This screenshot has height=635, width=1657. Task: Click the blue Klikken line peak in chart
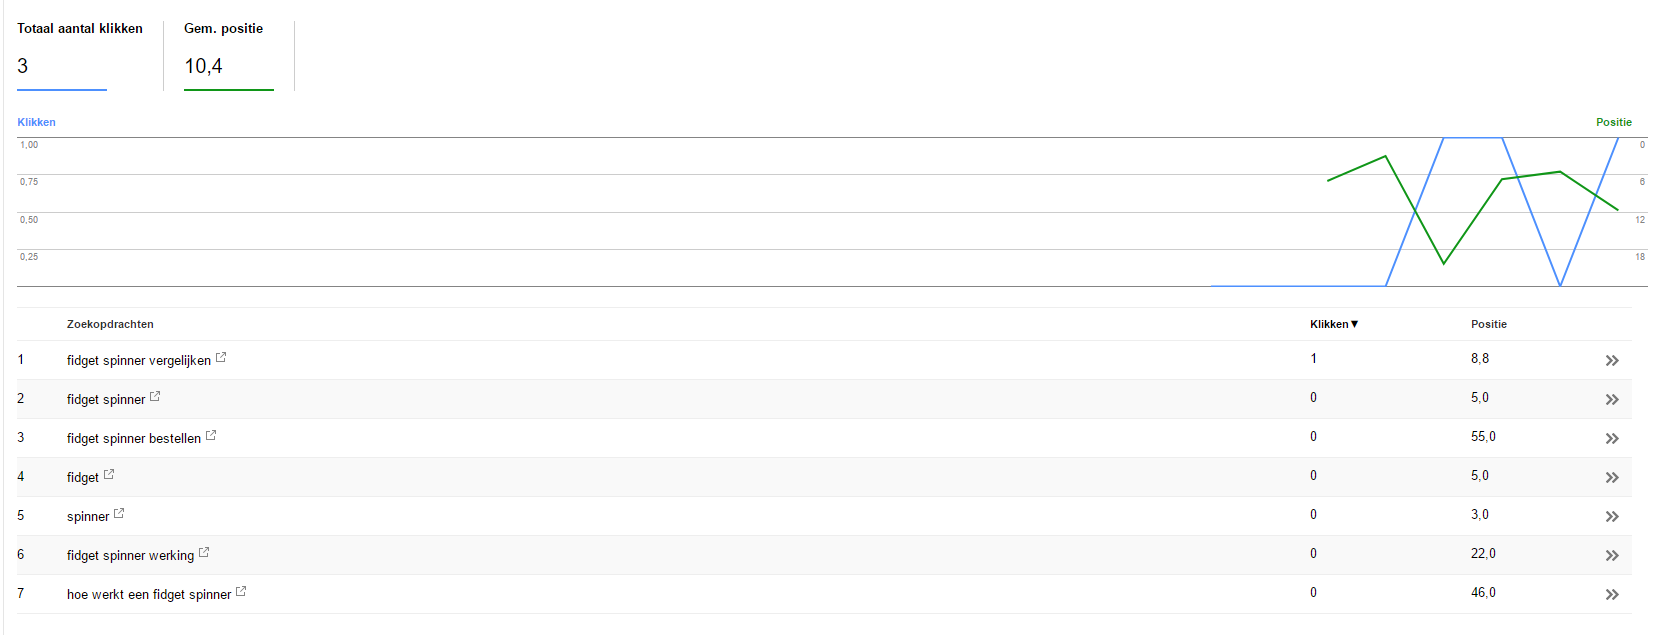(1473, 138)
